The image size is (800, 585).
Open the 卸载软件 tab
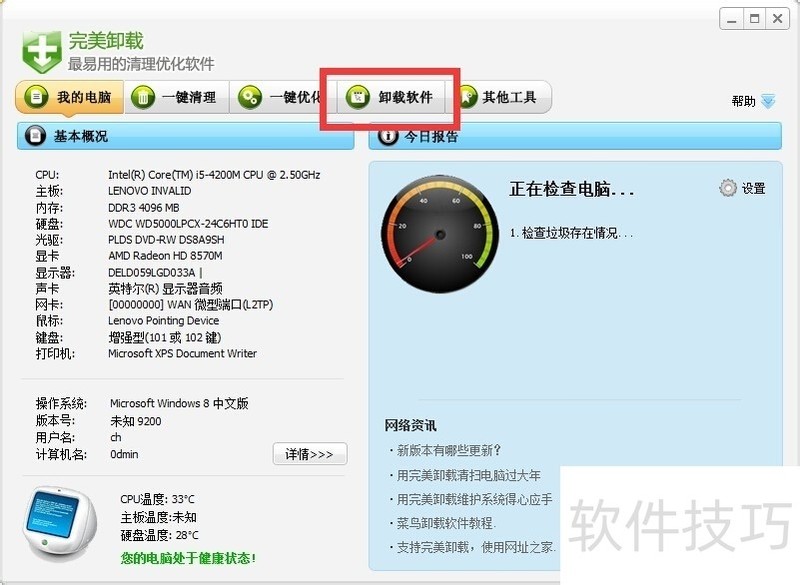390,97
